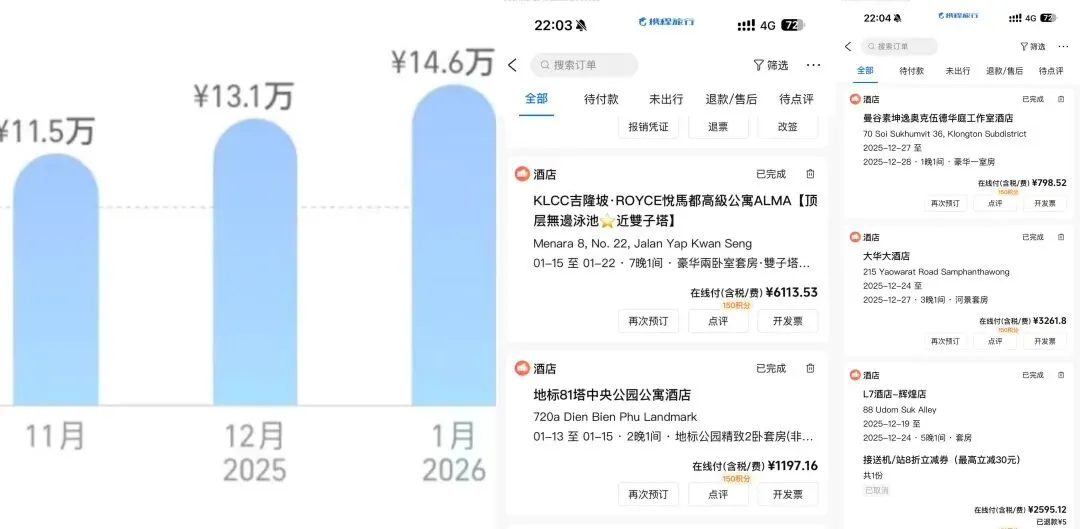Tap the 携程旅行 logo in the 22:03 screen
Screen dimensions: 1080x529
tap(666, 21)
